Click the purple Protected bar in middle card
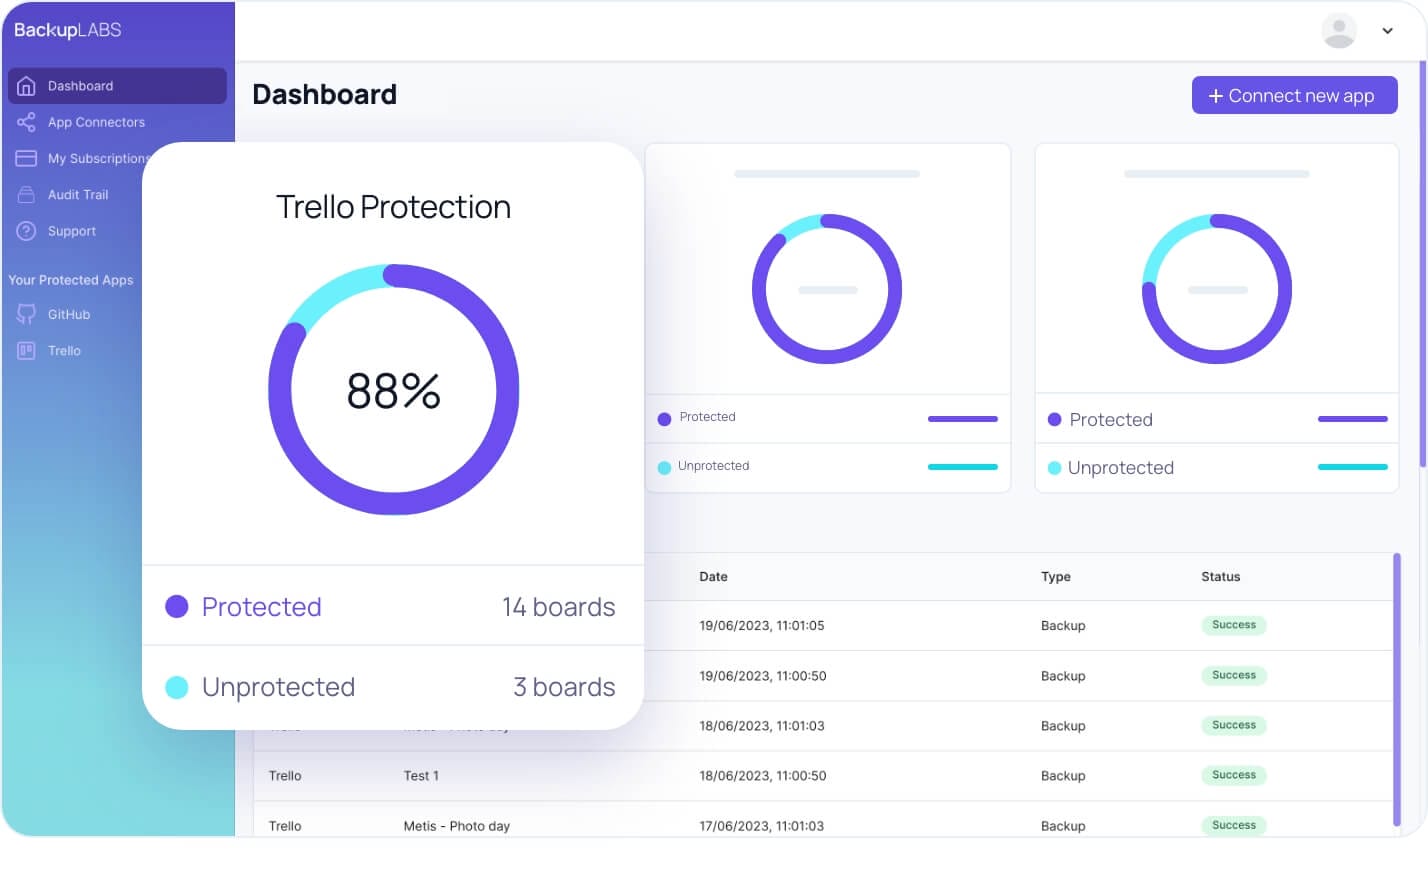Viewport: 1428px width, 882px height. (963, 419)
